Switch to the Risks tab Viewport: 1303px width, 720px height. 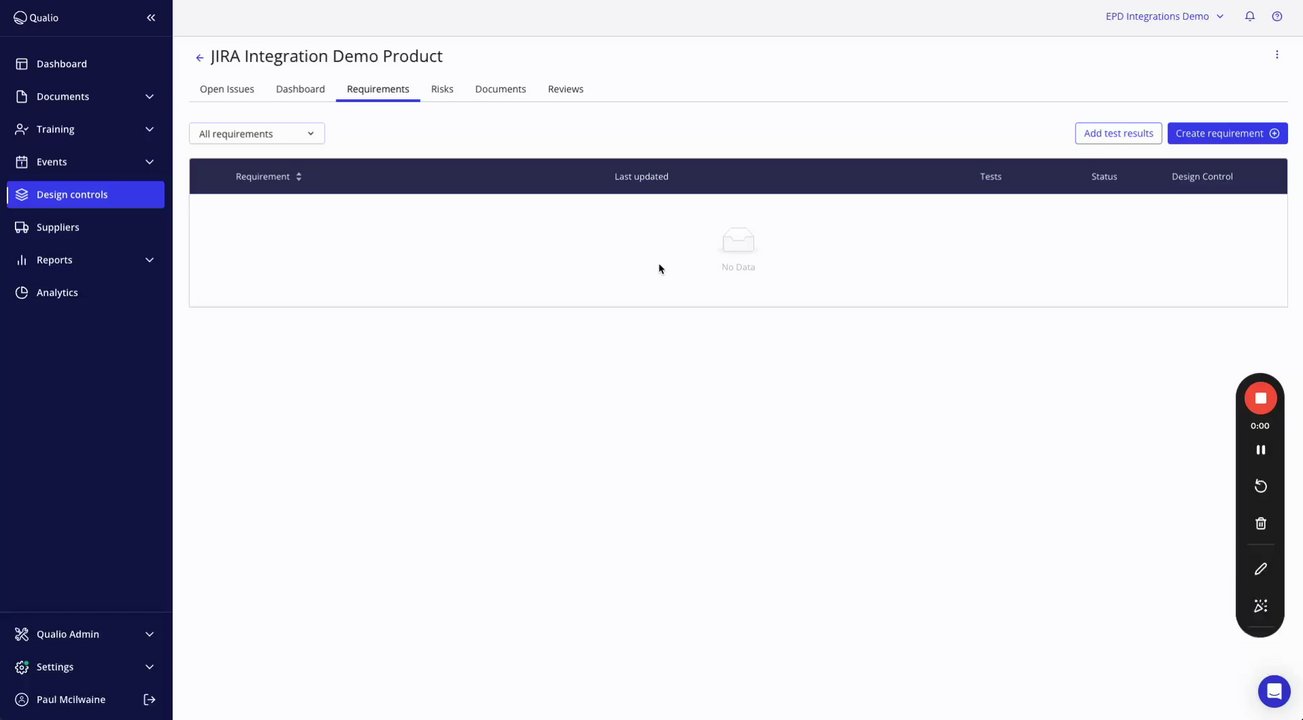[x=442, y=89]
